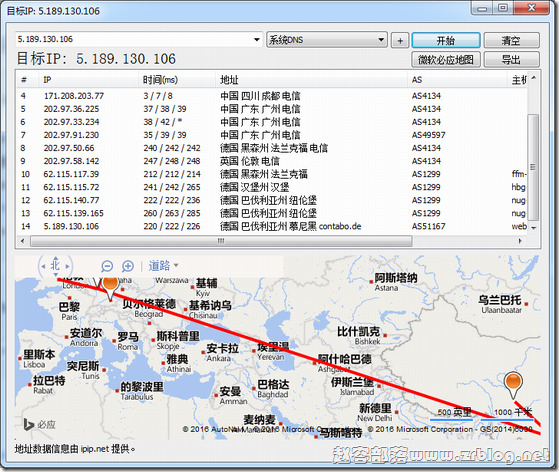Click the map zoom in icon
This screenshot has height=472, width=559.
[x=128, y=266]
